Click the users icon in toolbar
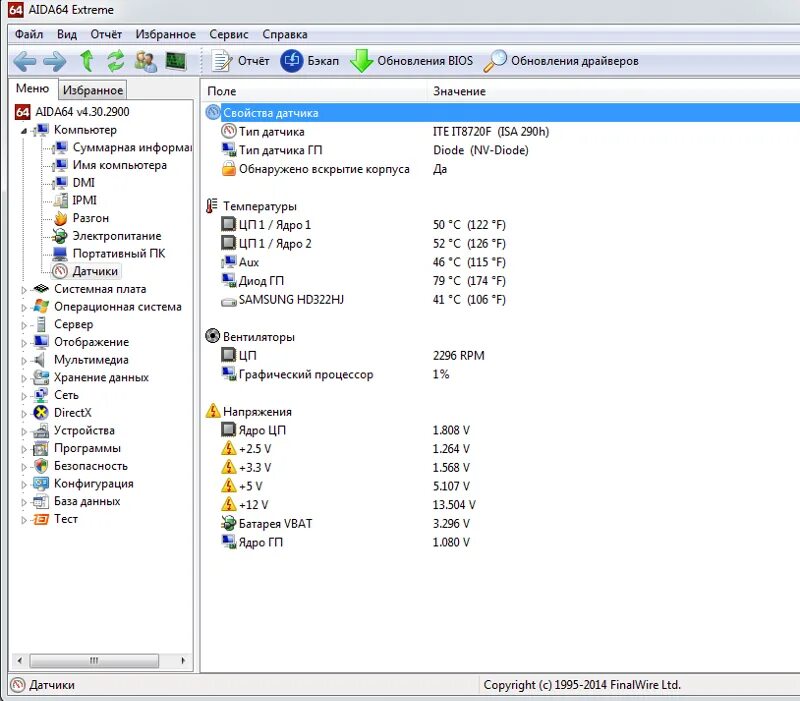This screenshot has width=800, height=701. point(145,61)
